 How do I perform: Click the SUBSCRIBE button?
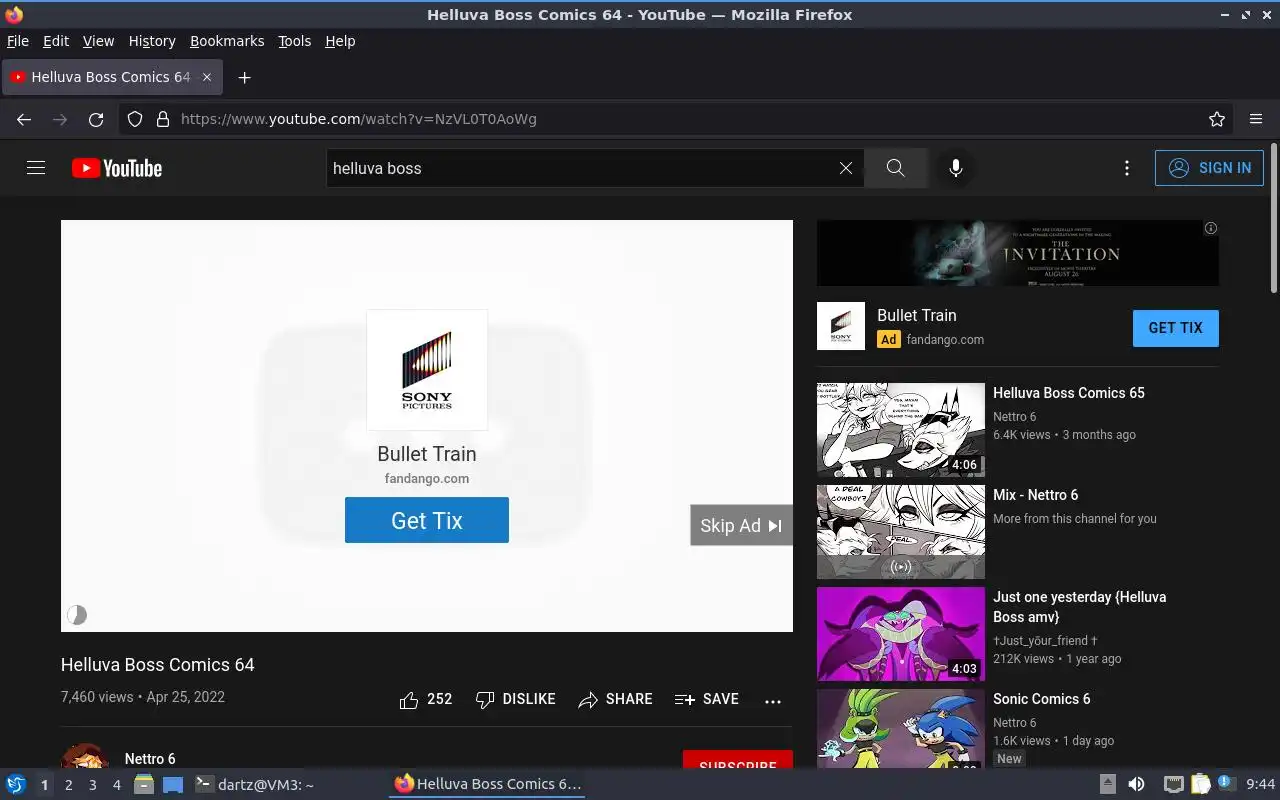(x=738, y=760)
